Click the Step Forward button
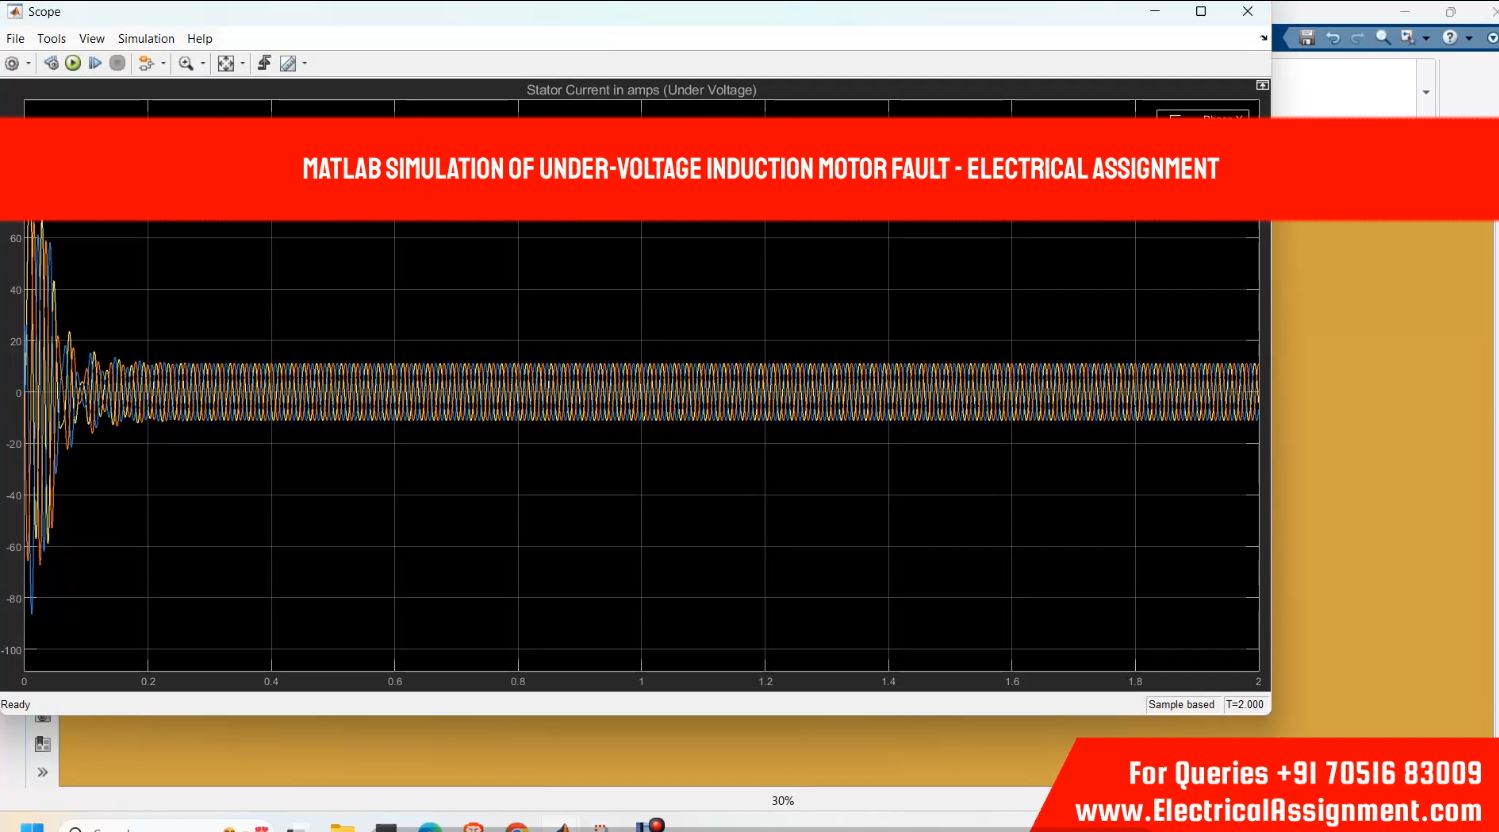This screenshot has width=1499, height=832. (x=95, y=63)
